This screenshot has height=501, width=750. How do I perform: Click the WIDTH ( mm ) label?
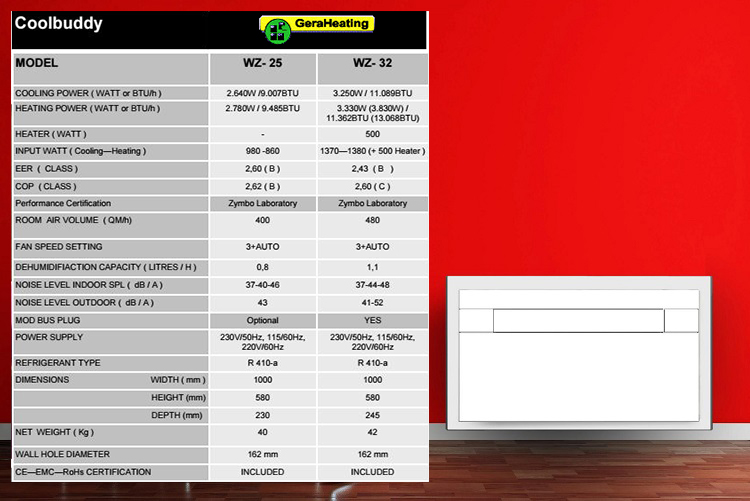click(178, 379)
